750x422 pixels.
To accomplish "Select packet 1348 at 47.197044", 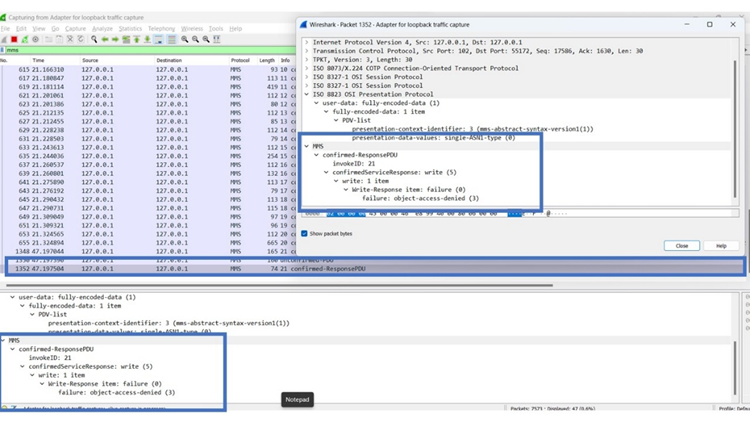I will [148, 251].
